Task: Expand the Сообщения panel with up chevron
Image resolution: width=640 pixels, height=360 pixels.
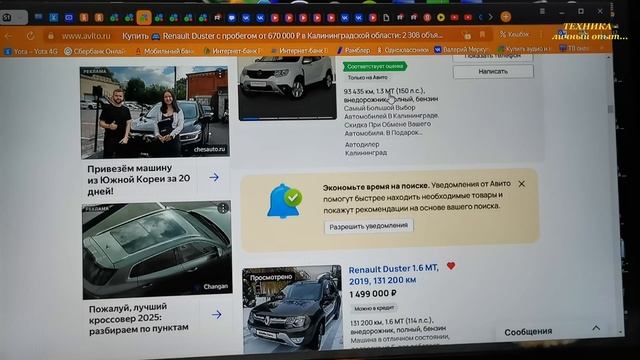Action: point(596,328)
